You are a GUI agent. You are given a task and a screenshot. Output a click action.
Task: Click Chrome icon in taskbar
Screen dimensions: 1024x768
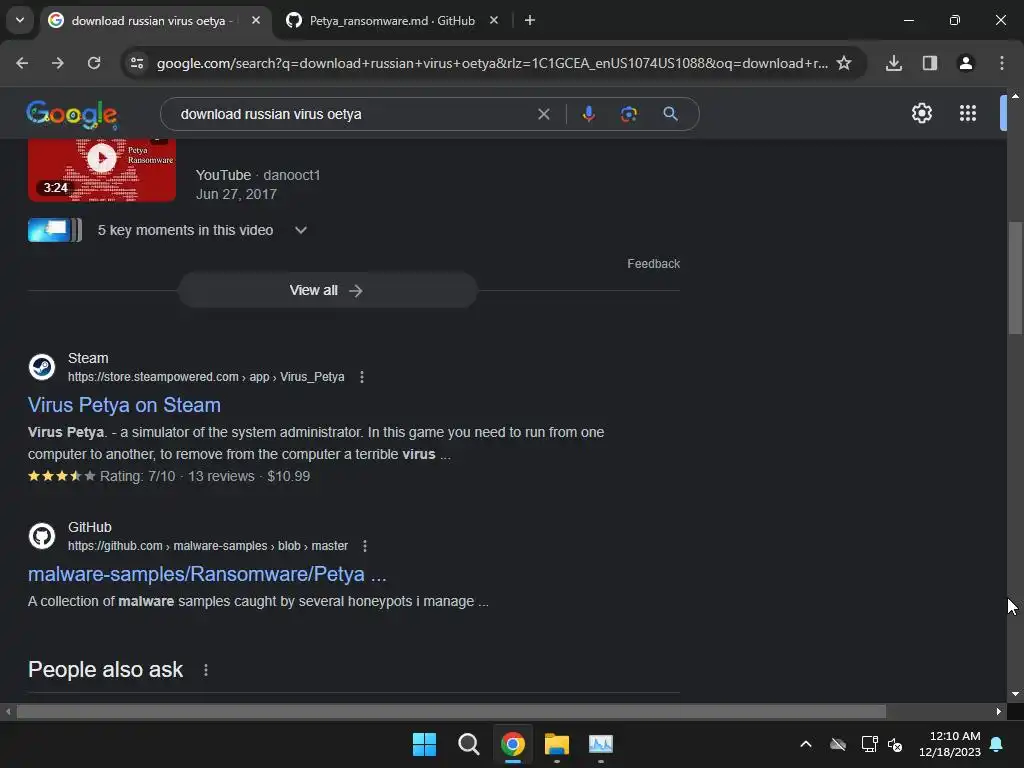513,744
